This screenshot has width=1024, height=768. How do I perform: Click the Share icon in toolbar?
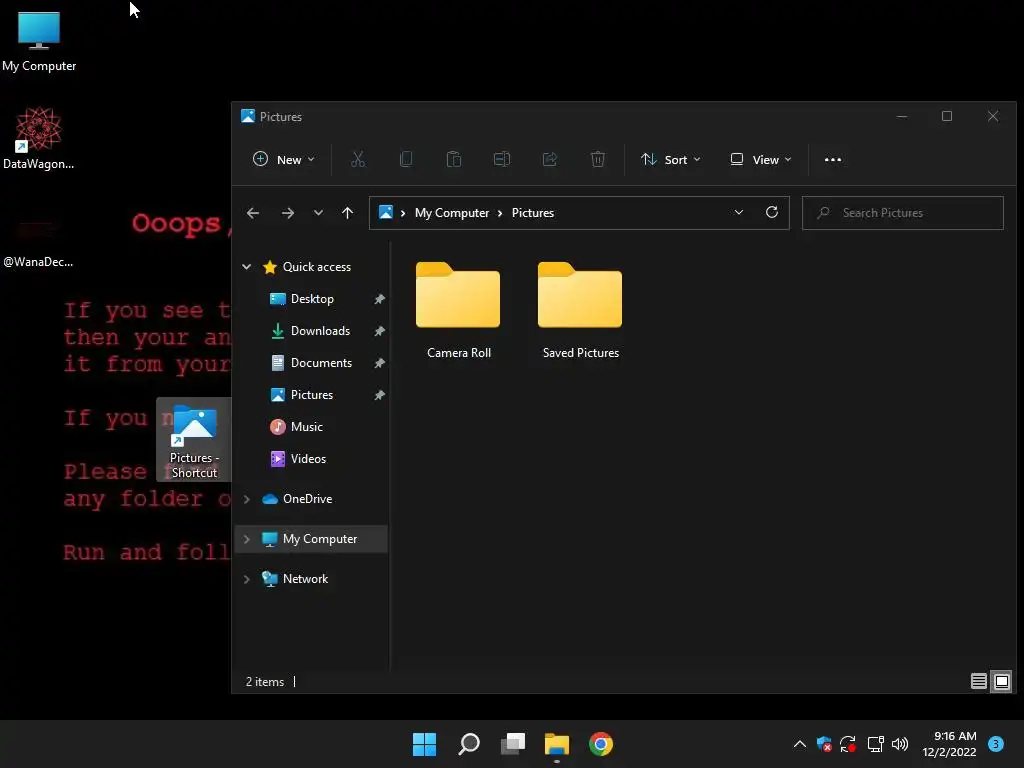point(550,159)
